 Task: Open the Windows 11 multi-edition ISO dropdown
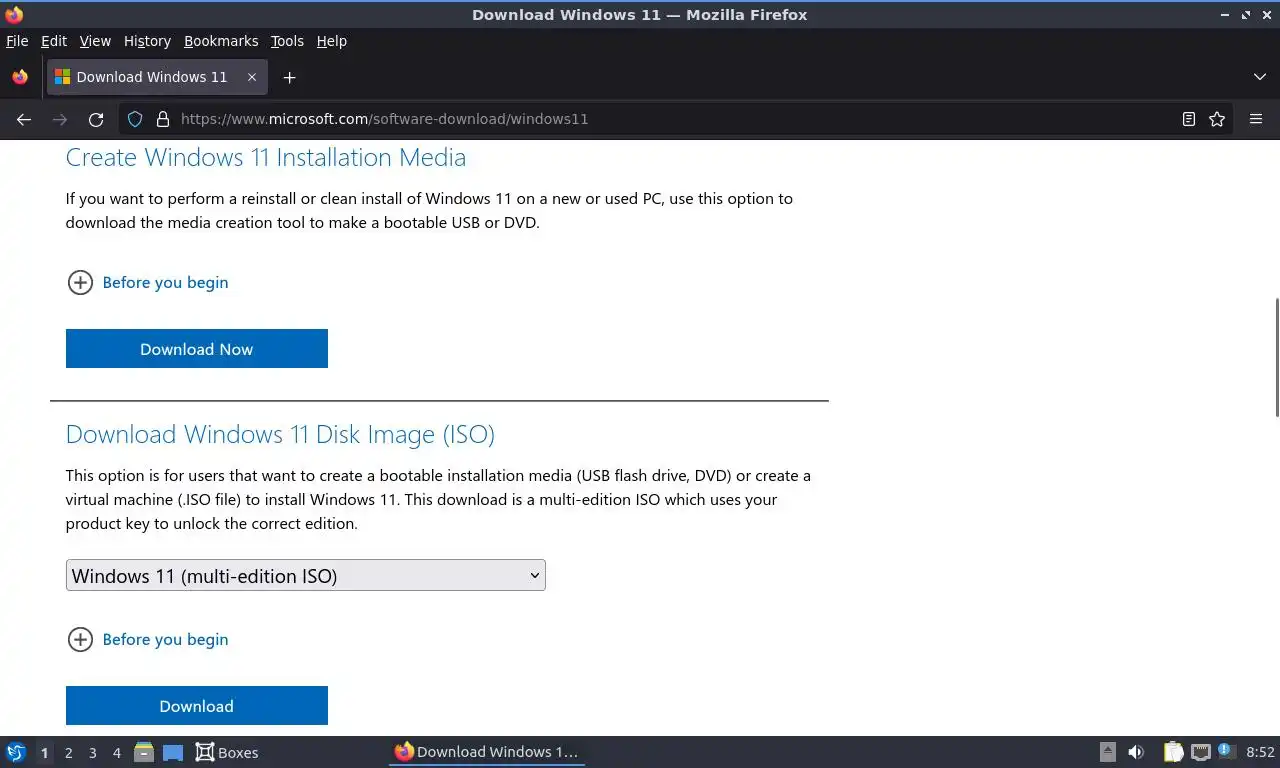point(306,575)
